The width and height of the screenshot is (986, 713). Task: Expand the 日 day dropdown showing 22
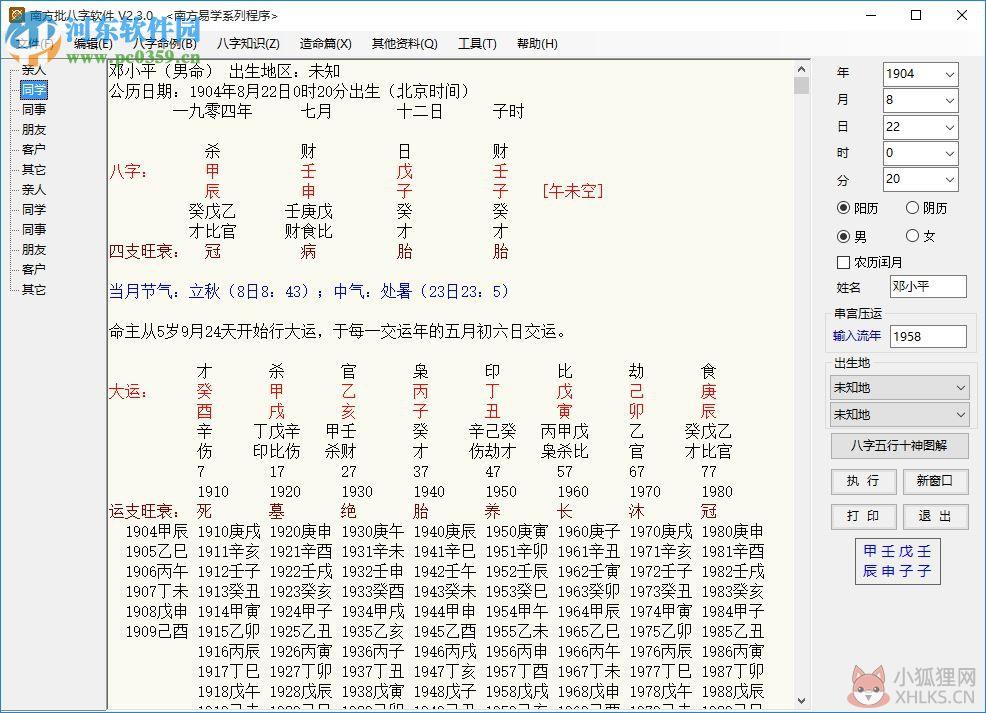pos(950,127)
